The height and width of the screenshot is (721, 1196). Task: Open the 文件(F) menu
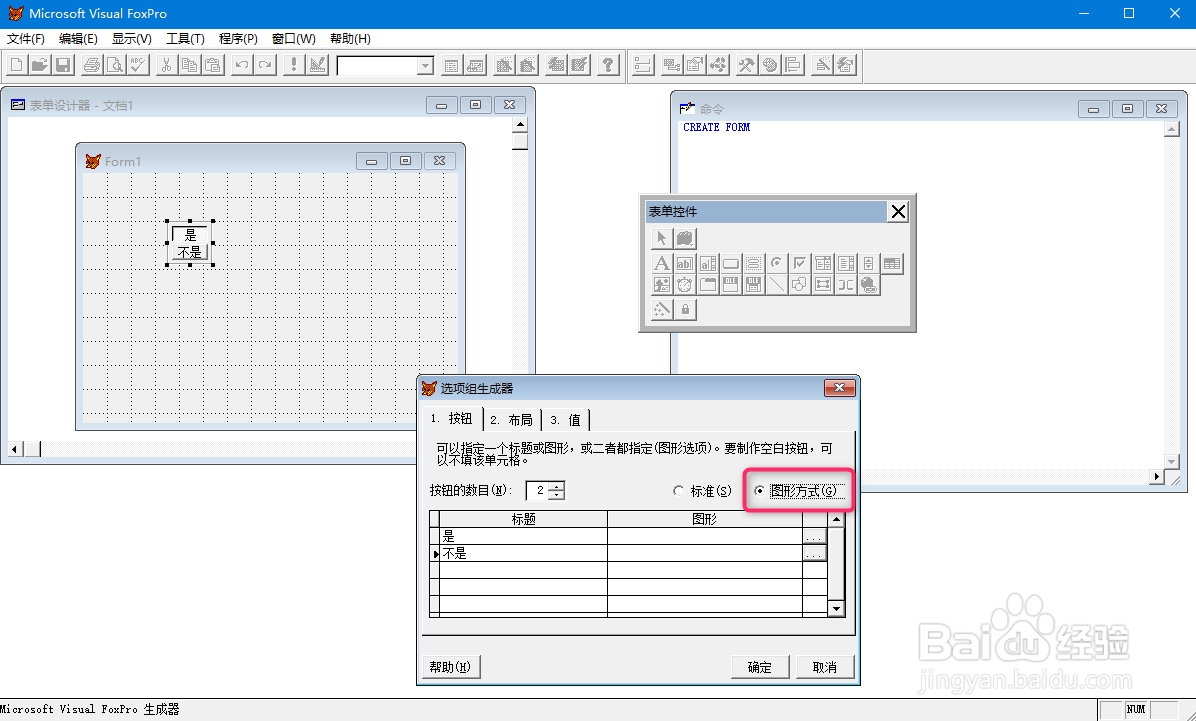tap(26, 38)
